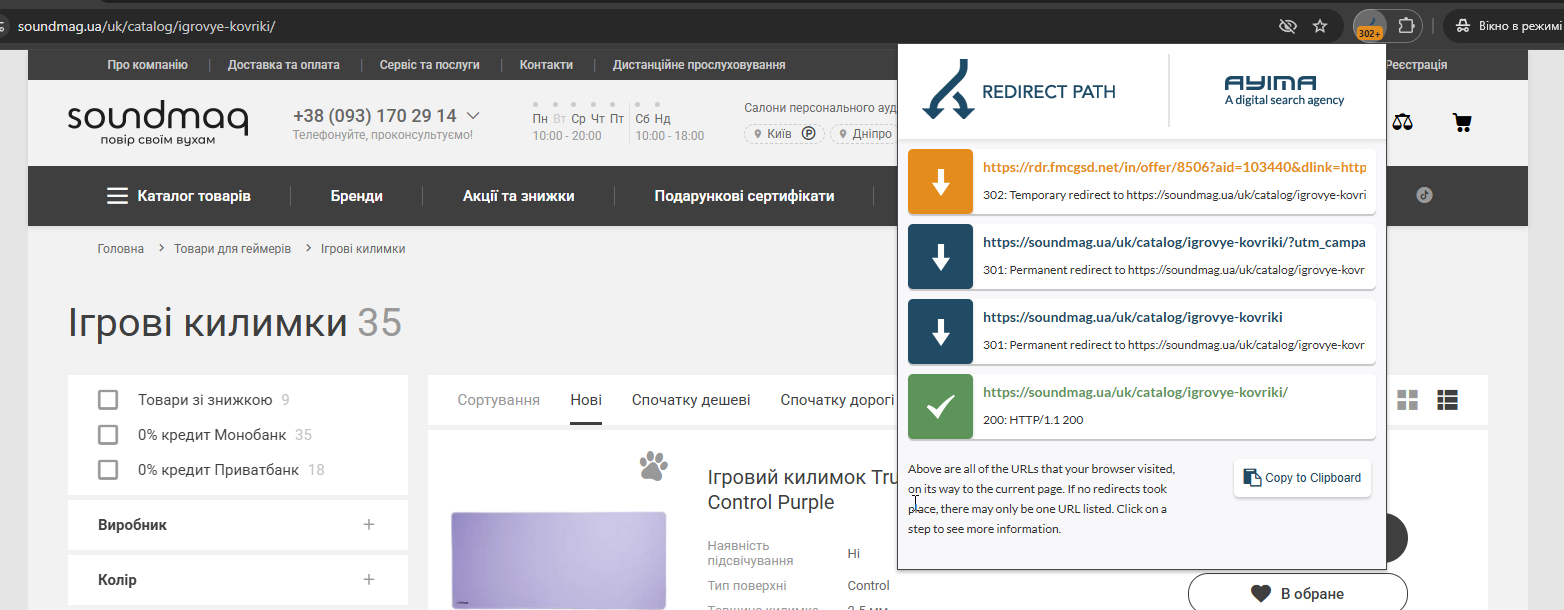Open the Ігровий килимок Control Purple product title
Screen dimensions: 1564x610
pyautogui.click(x=801, y=490)
